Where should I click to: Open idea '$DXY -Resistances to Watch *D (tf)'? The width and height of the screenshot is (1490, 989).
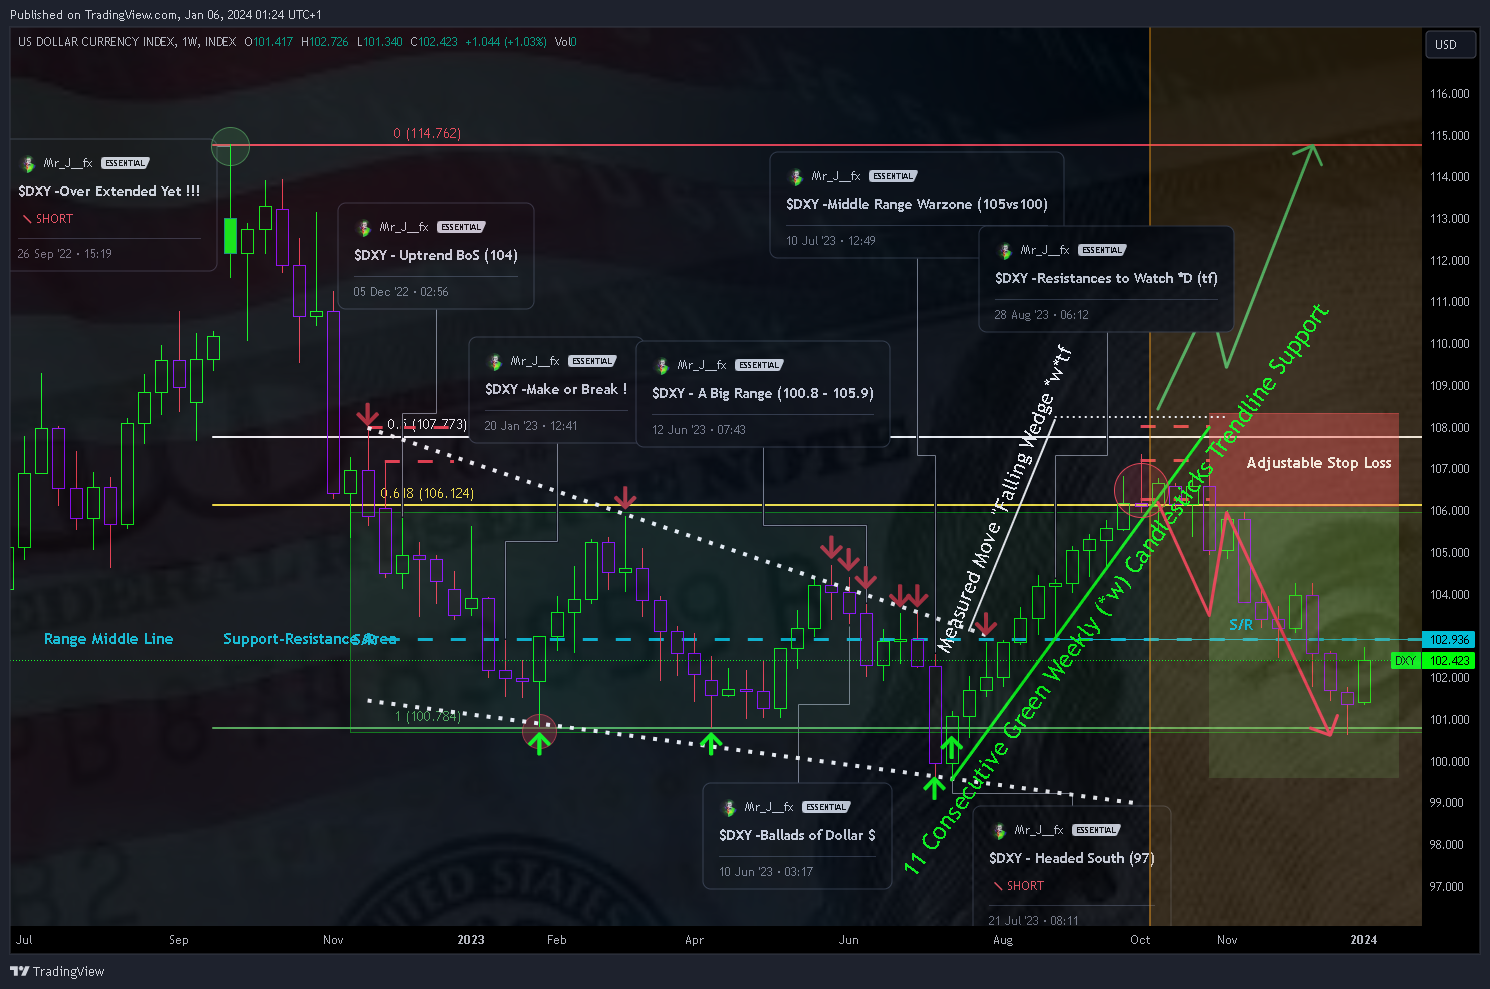pos(1106,278)
